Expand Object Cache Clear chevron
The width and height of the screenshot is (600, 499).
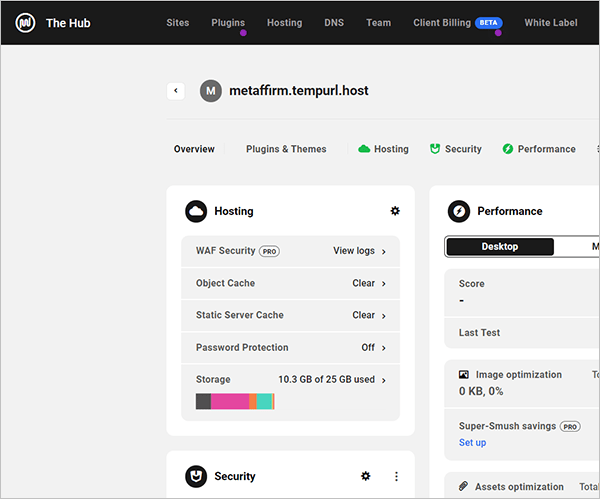click(383, 284)
